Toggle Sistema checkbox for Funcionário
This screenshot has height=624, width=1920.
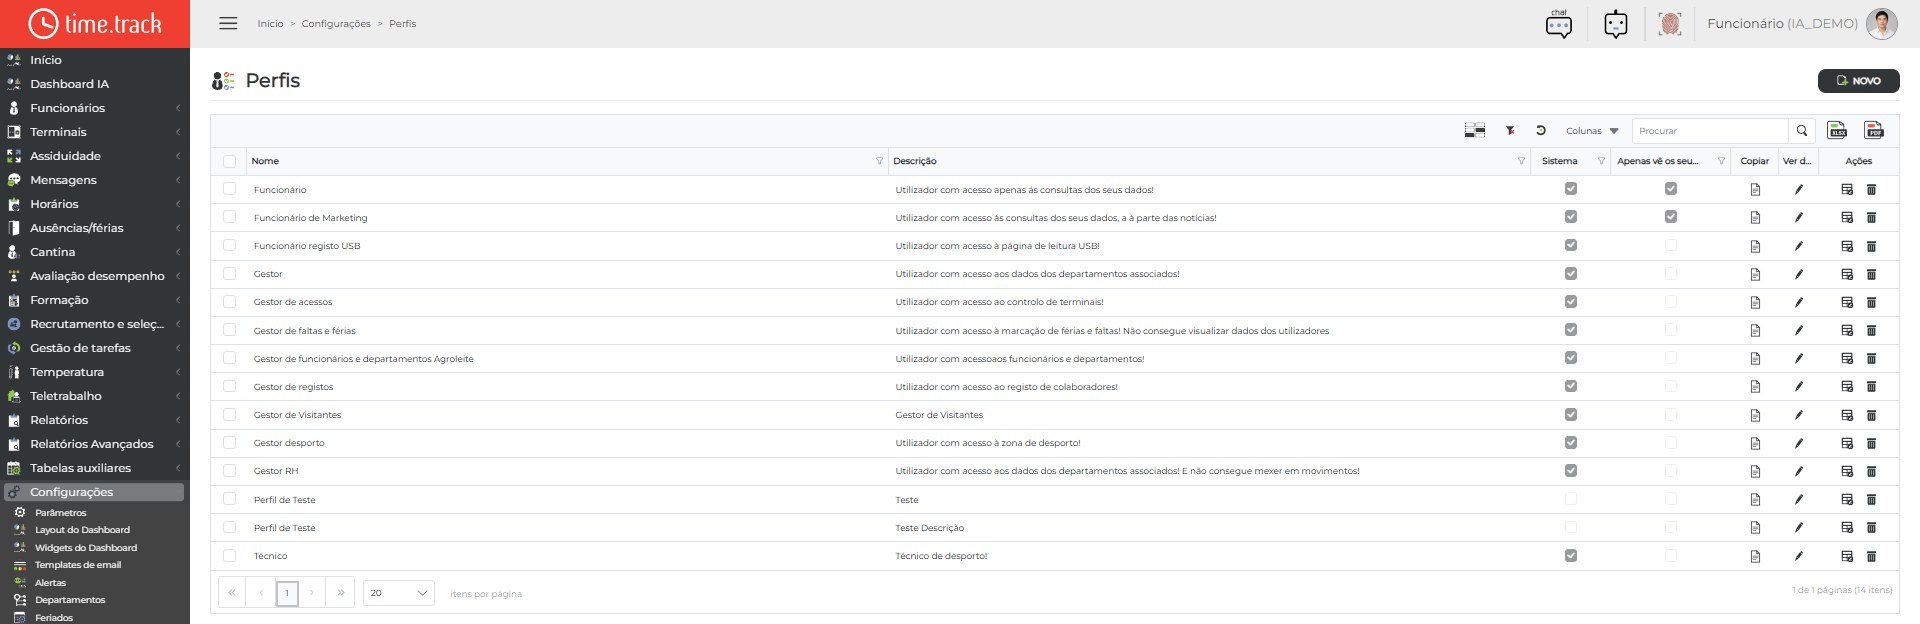pos(1571,189)
